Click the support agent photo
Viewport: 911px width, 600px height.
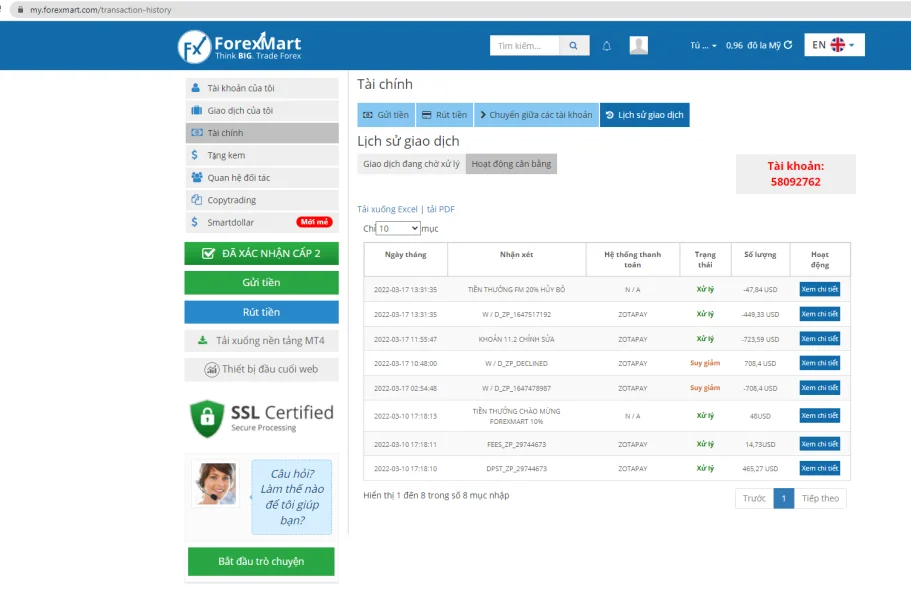216,483
